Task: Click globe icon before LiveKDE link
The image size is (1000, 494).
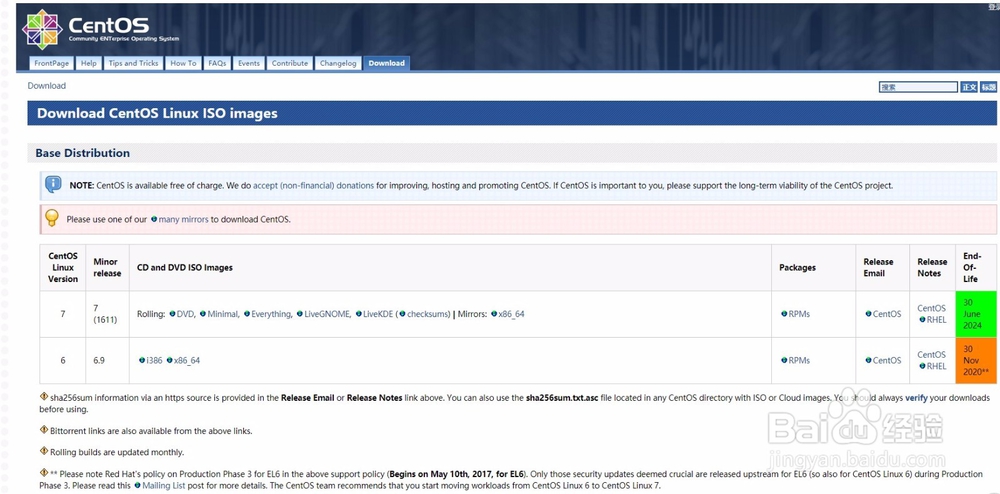Action: coord(358,314)
